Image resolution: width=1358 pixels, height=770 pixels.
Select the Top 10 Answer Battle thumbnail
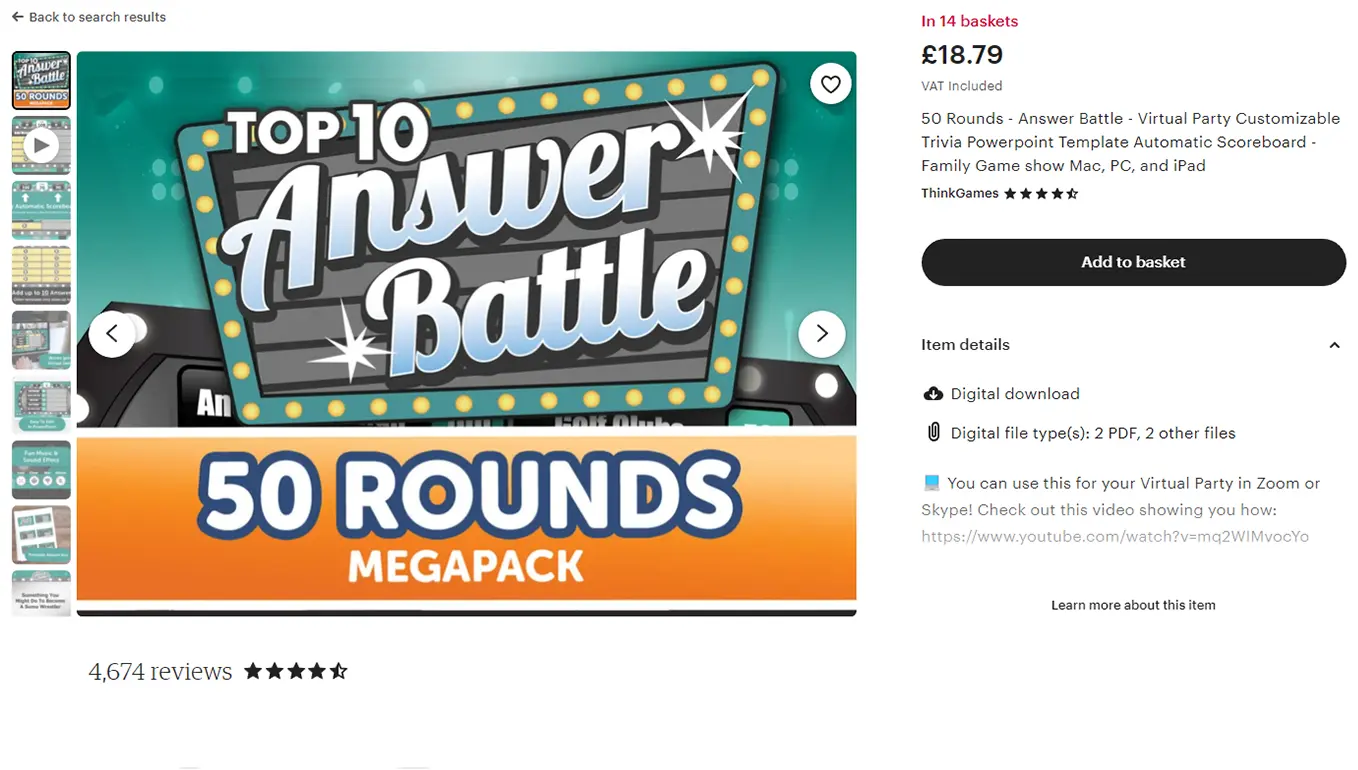point(41,81)
